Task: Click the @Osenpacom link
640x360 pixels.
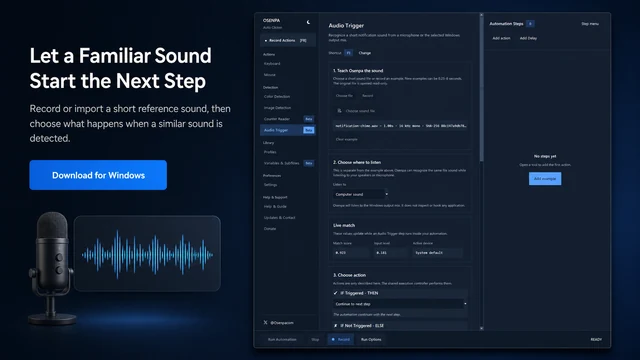Action: [282, 323]
